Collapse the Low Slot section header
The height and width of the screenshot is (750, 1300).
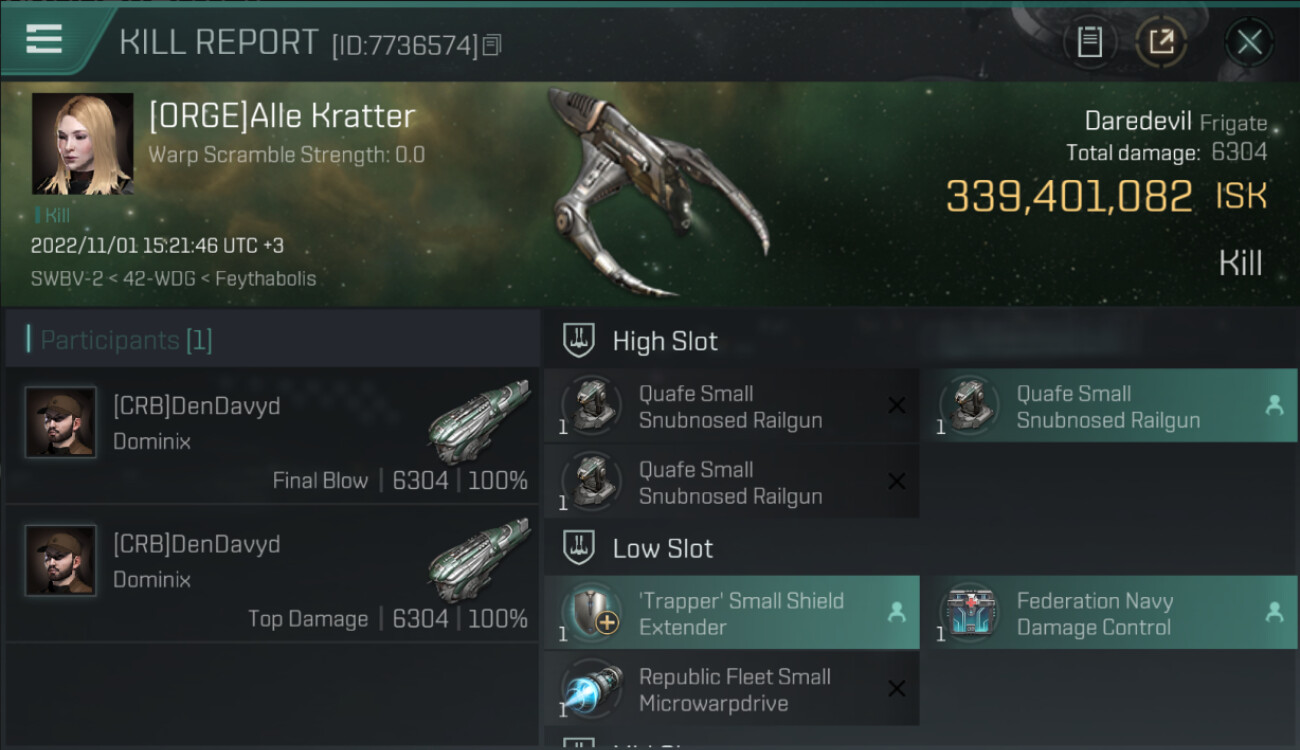coord(921,548)
